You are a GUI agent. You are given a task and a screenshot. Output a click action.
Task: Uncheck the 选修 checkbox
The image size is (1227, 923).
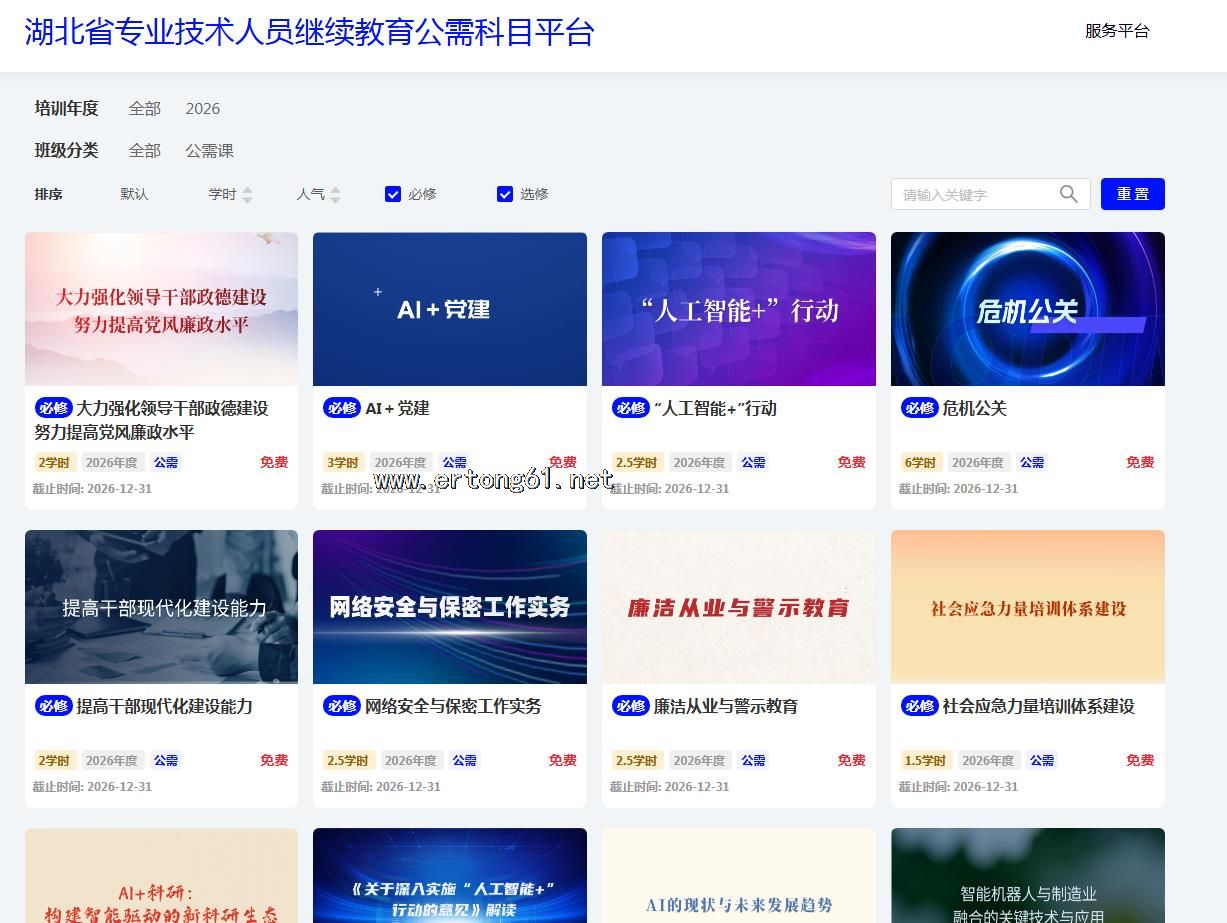pyautogui.click(x=505, y=194)
